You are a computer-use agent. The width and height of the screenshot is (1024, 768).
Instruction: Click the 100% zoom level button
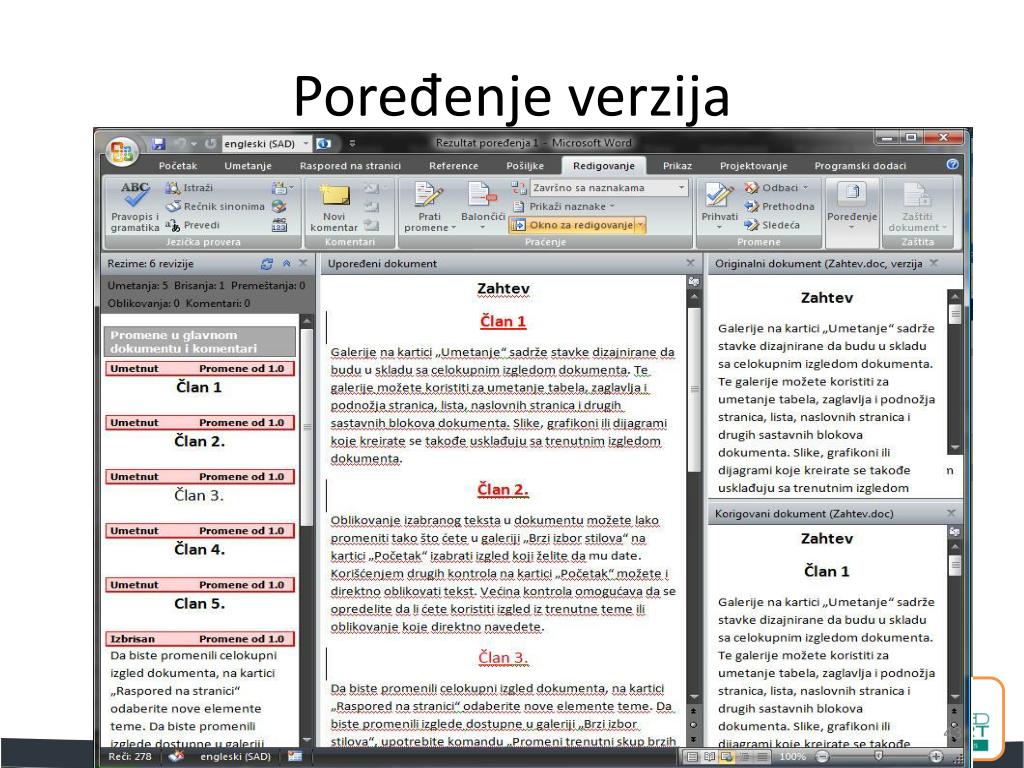792,756
